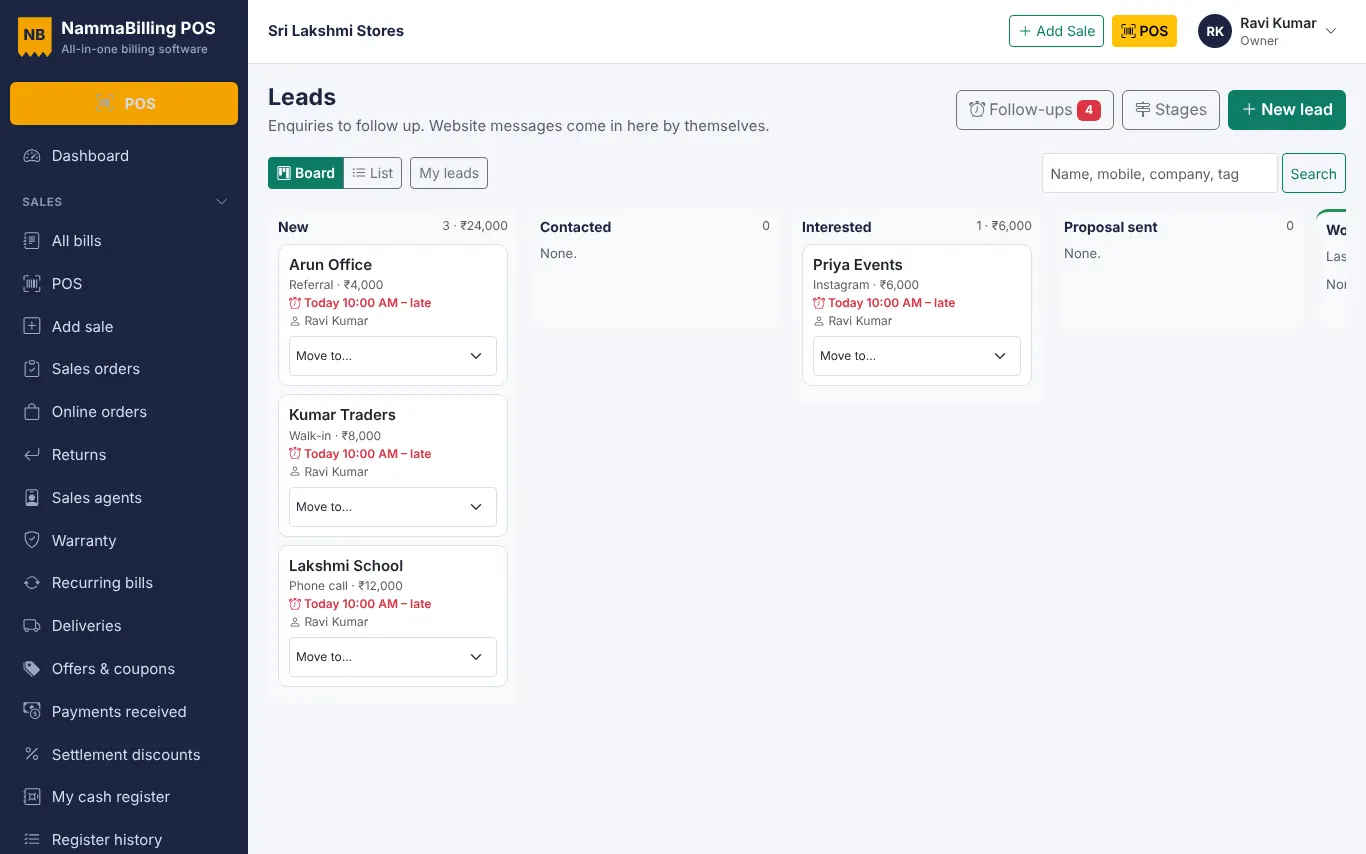Click the My cash register icon

32,797
